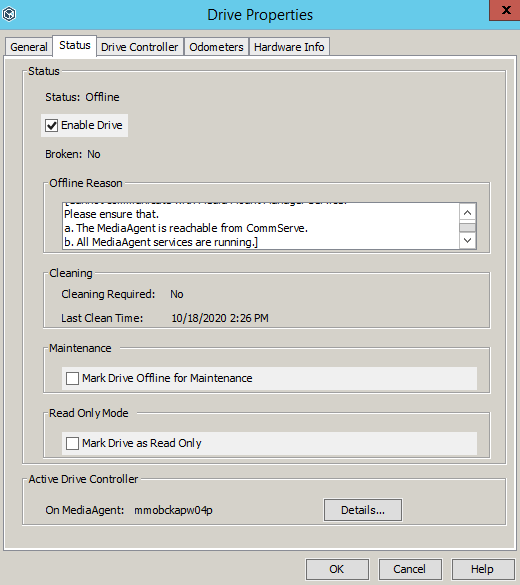This screenshot has width=520, height=585.
Task: Click the MediaAgent name mmobckapw04p
Action: (x=173, y=510)
